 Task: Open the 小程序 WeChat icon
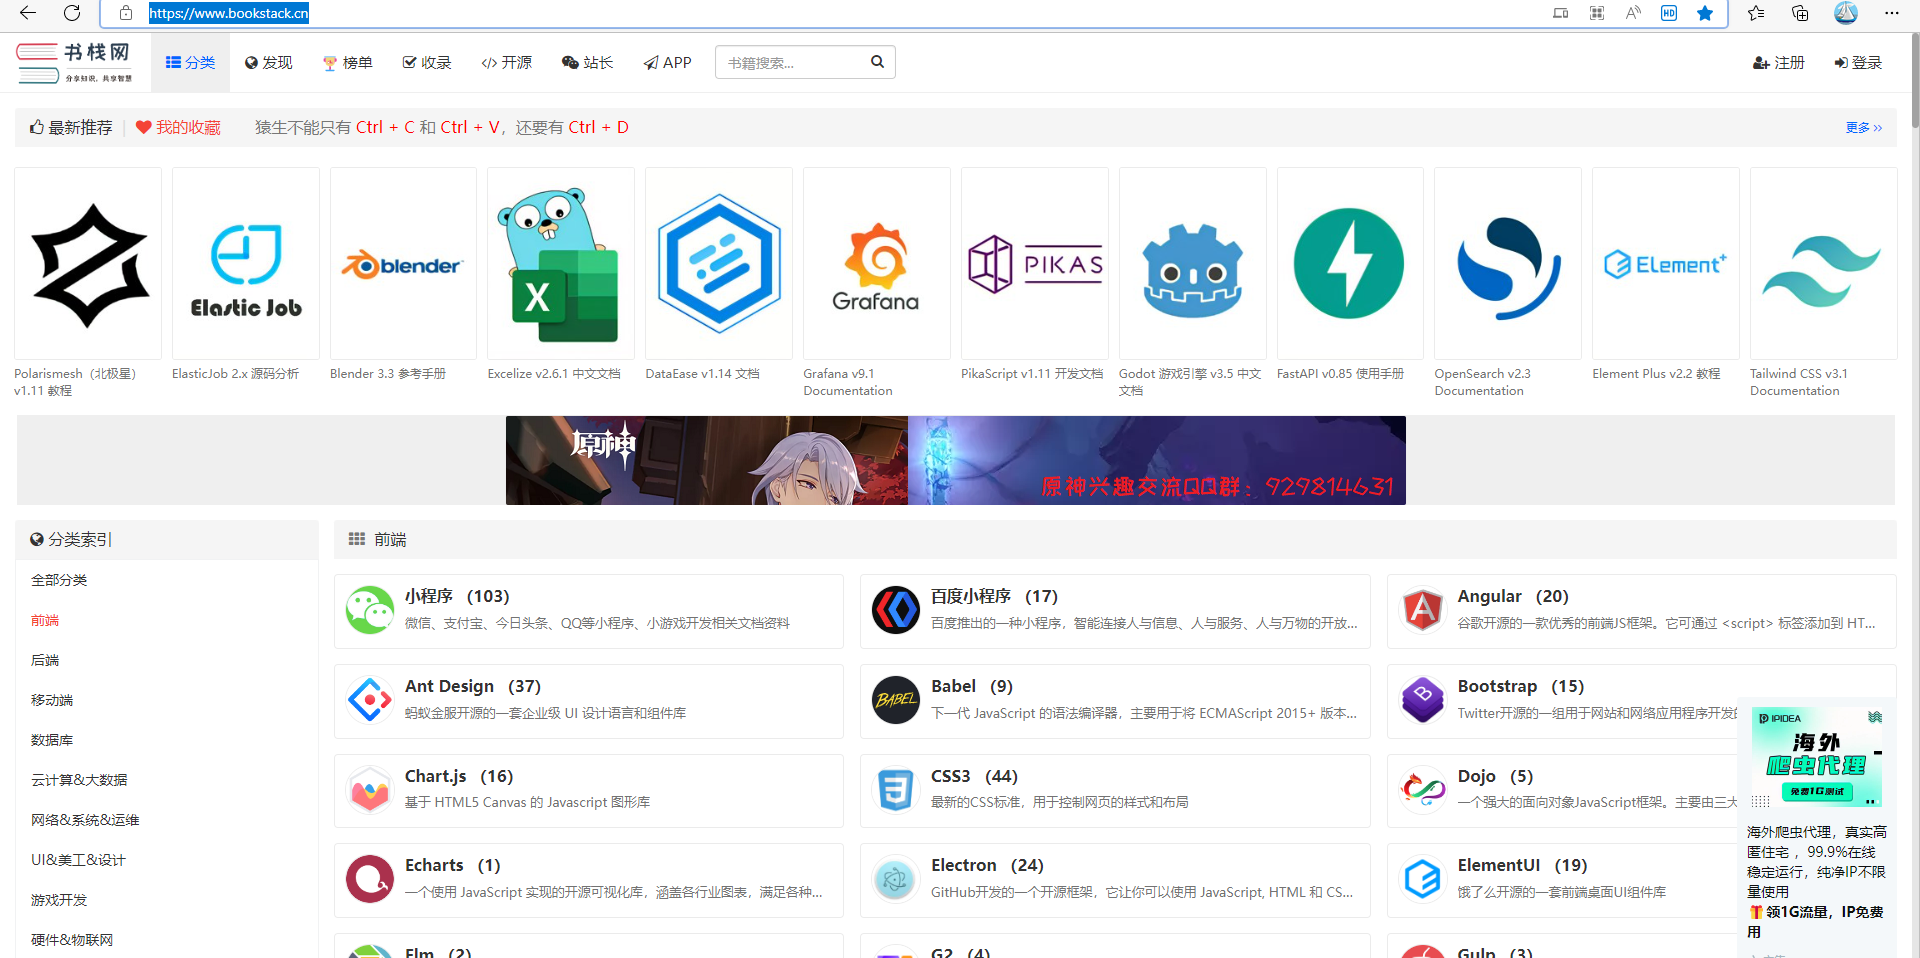[370, 610]
